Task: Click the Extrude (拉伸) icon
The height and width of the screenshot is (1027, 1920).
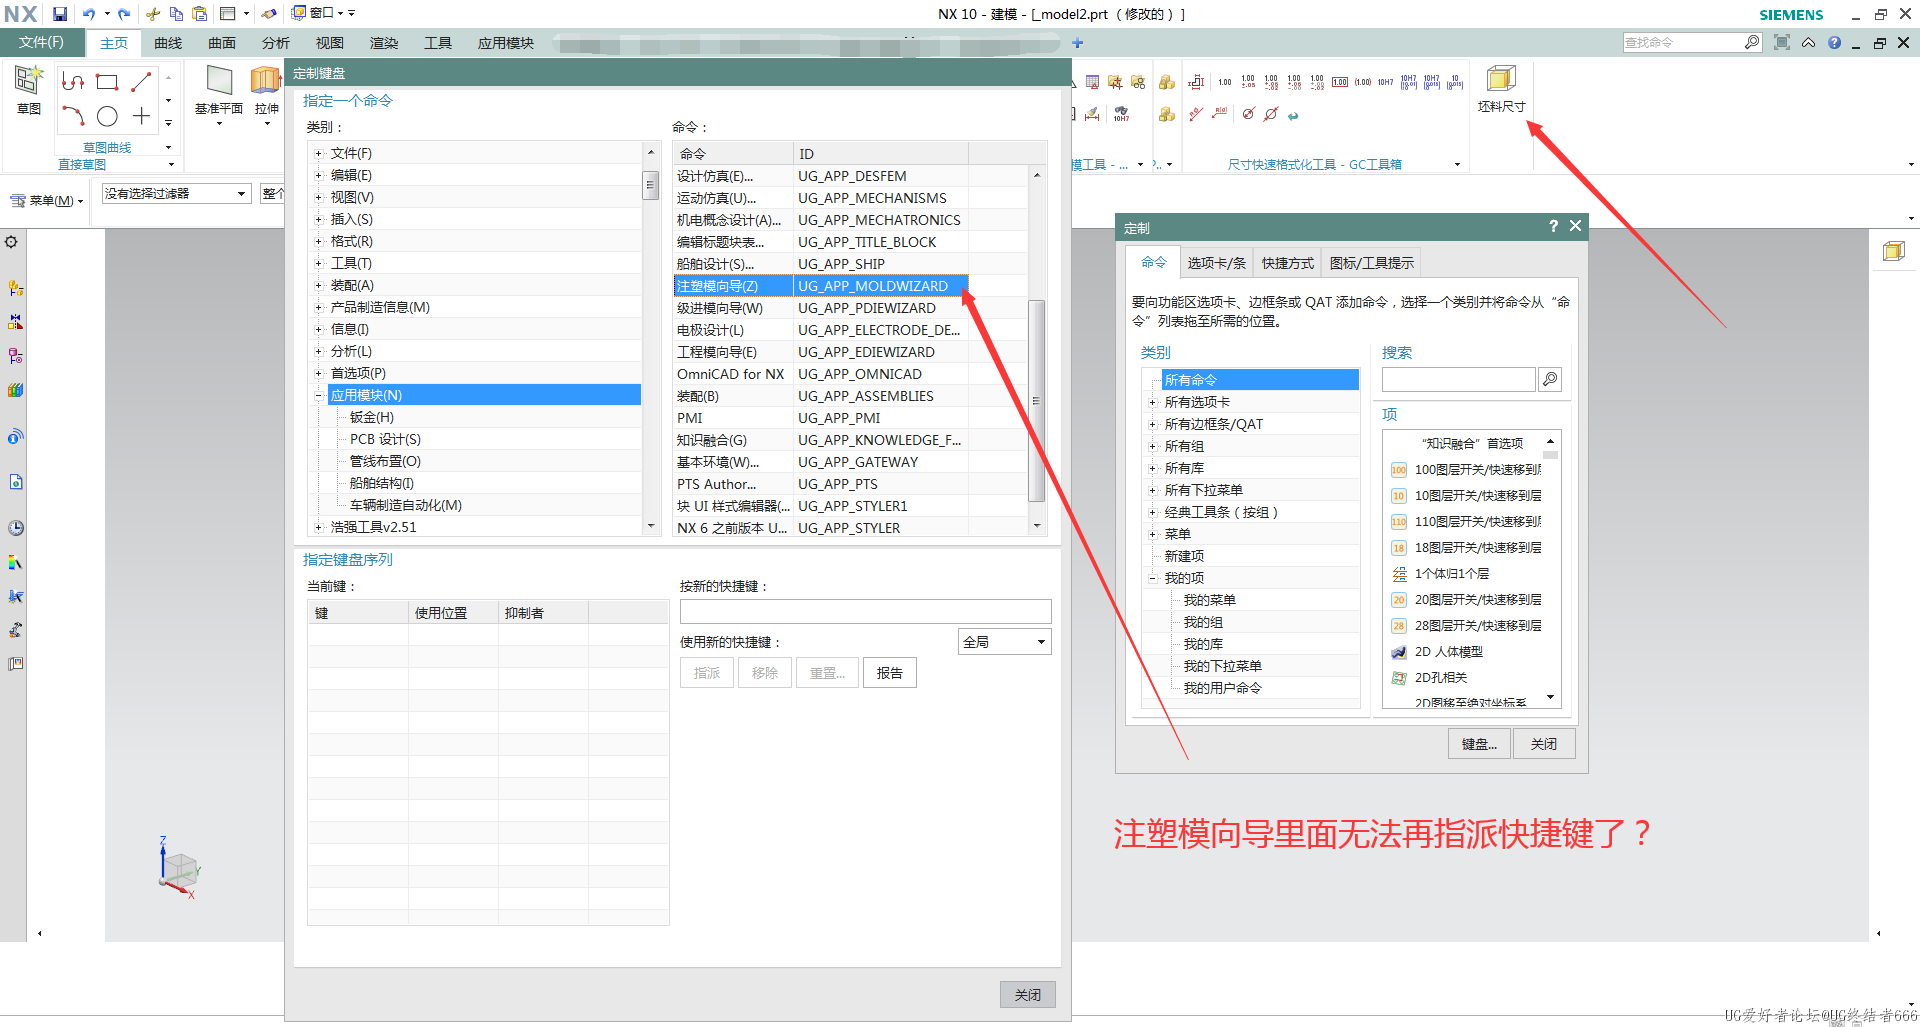Action: pyautogui.click(x=266, y=80)
